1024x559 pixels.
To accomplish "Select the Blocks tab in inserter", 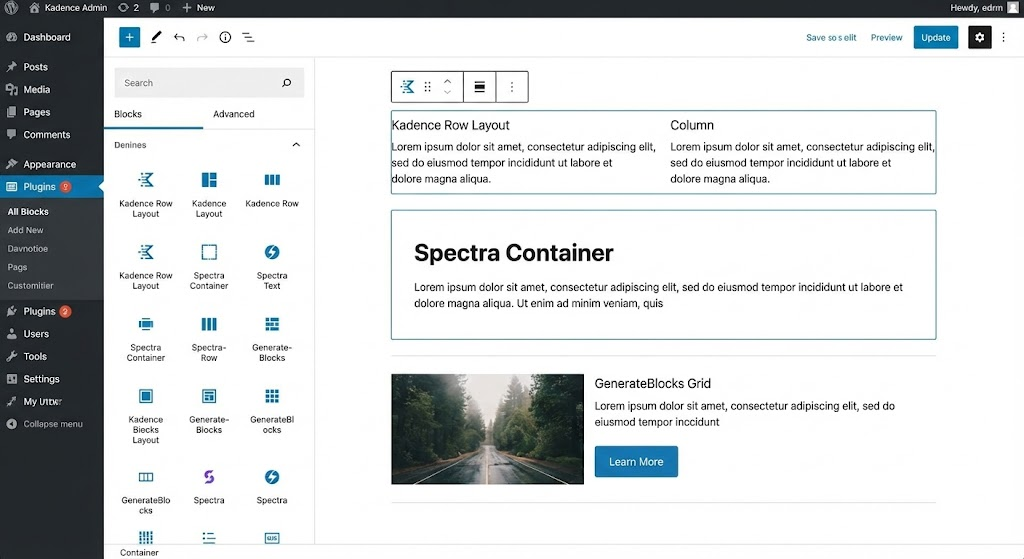I will tap(128, 114).
